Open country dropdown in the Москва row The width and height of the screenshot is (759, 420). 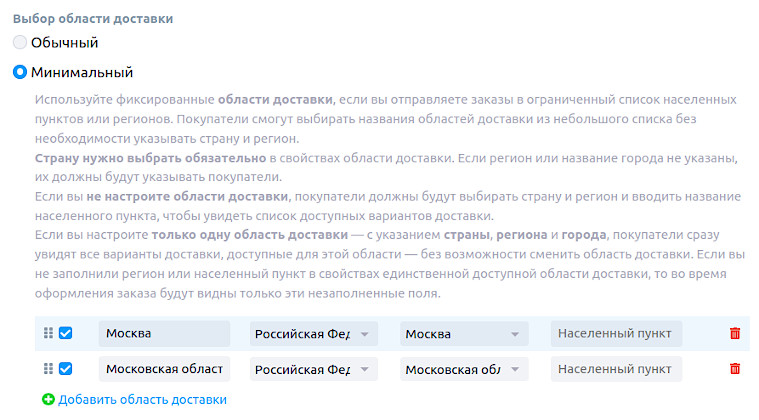tap(313, 334)
